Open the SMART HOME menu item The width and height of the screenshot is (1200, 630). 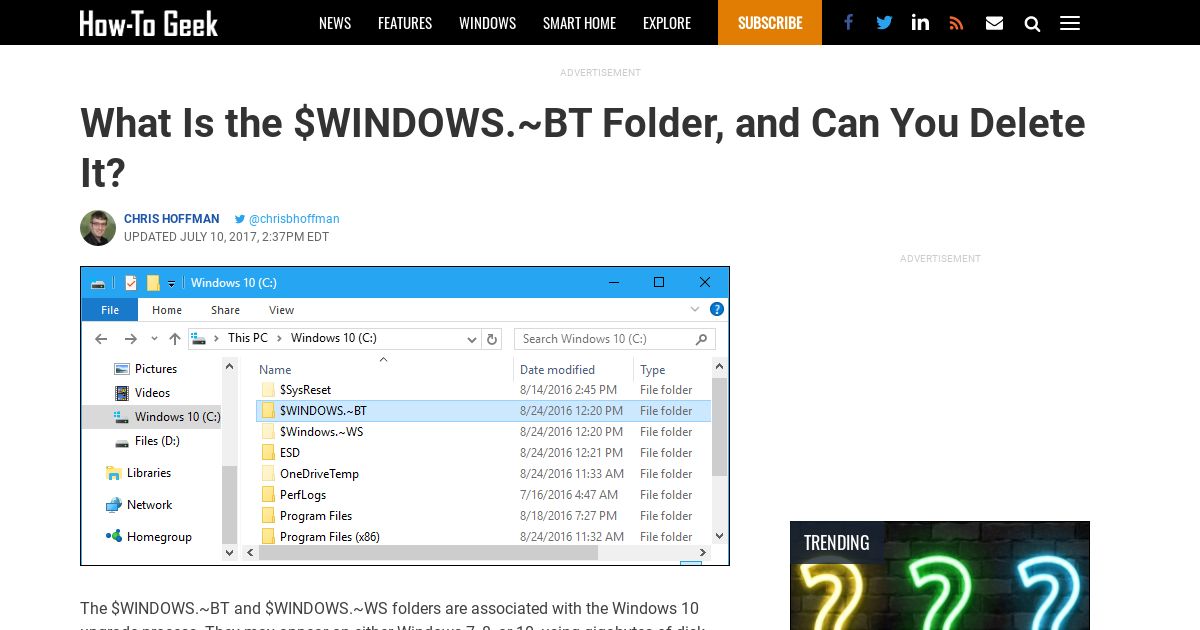(x=579, y=23)
